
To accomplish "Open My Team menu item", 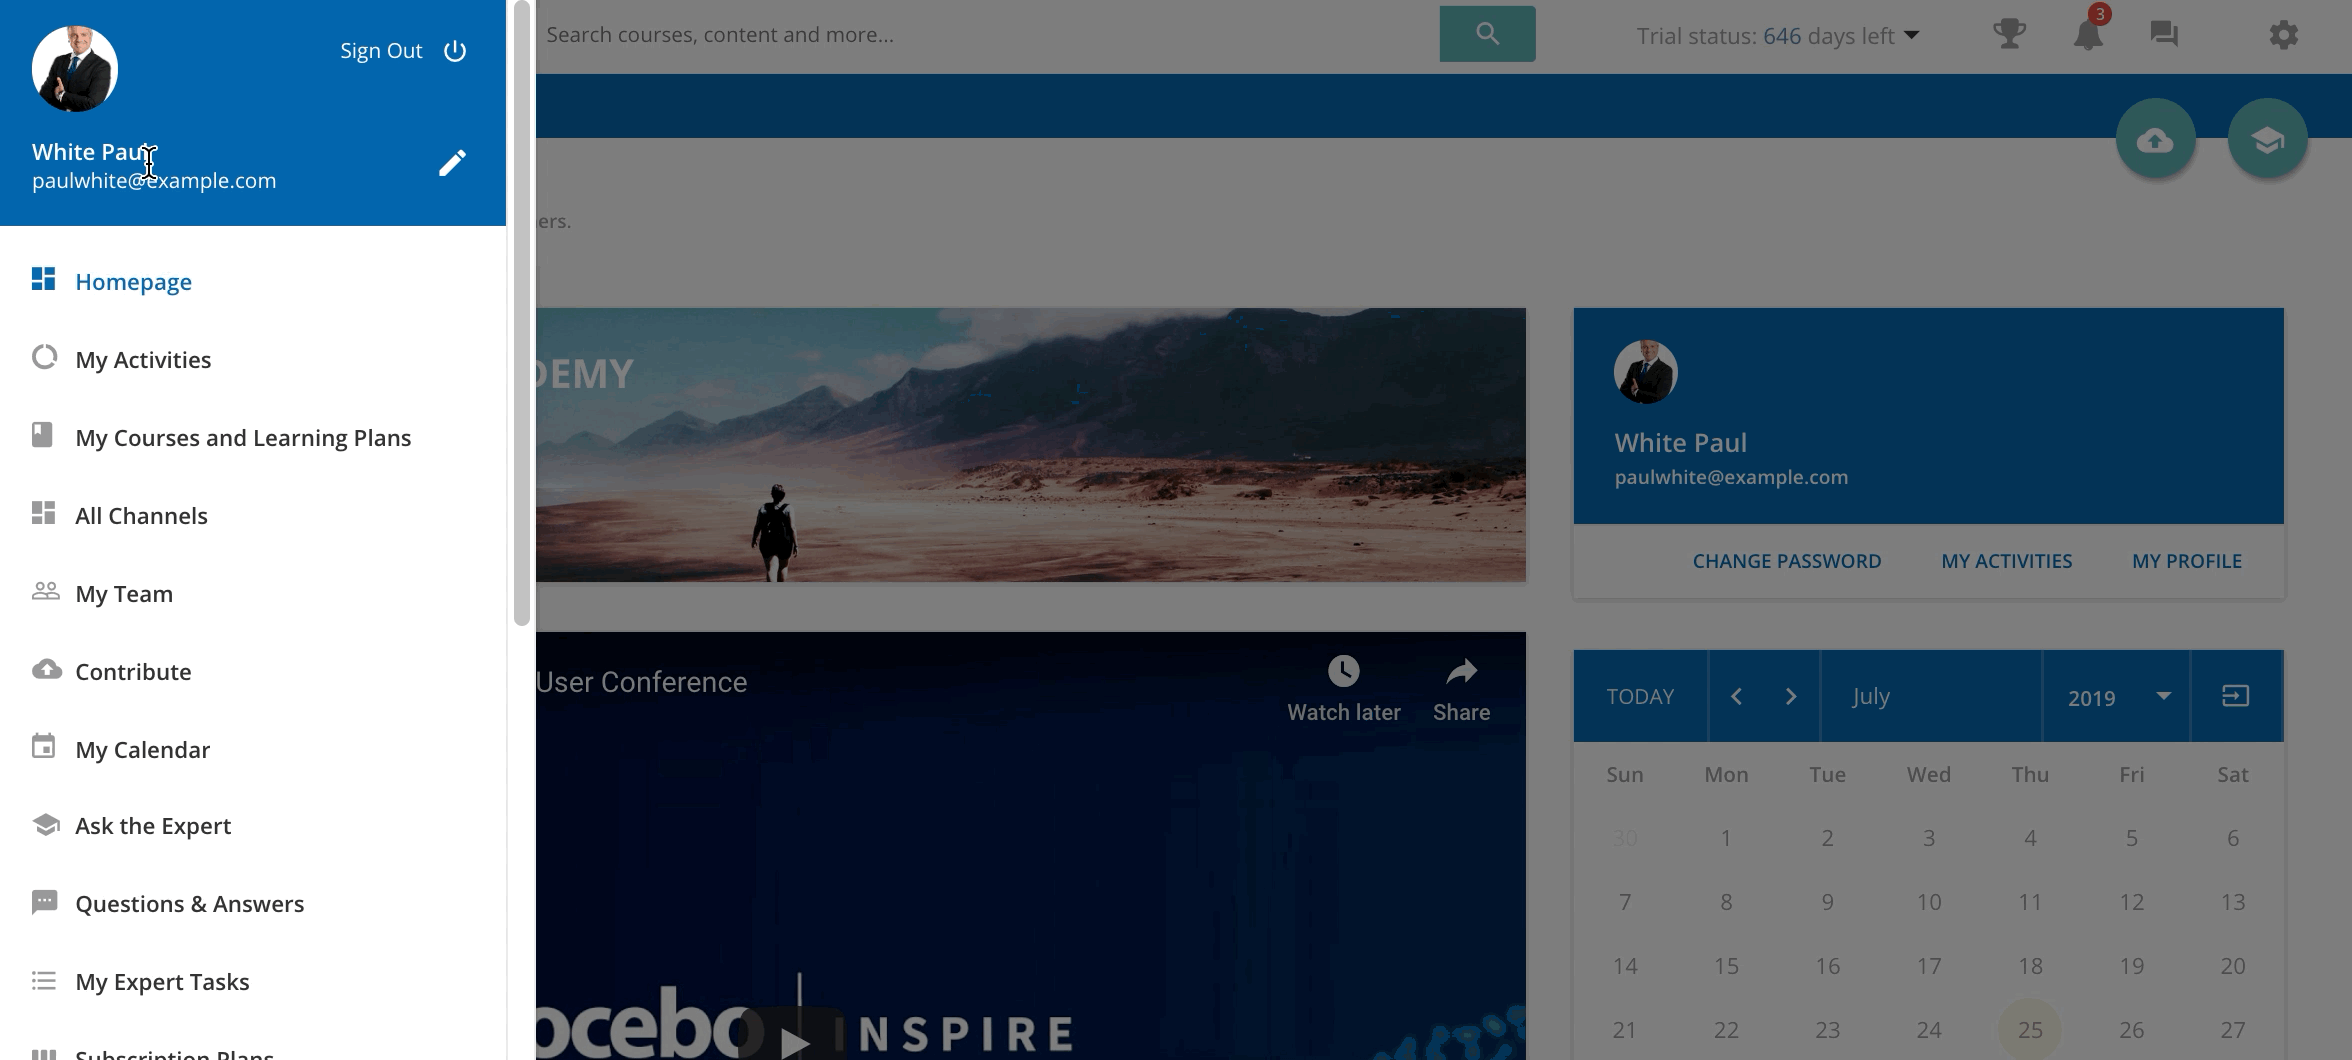I will click(124, 594).
